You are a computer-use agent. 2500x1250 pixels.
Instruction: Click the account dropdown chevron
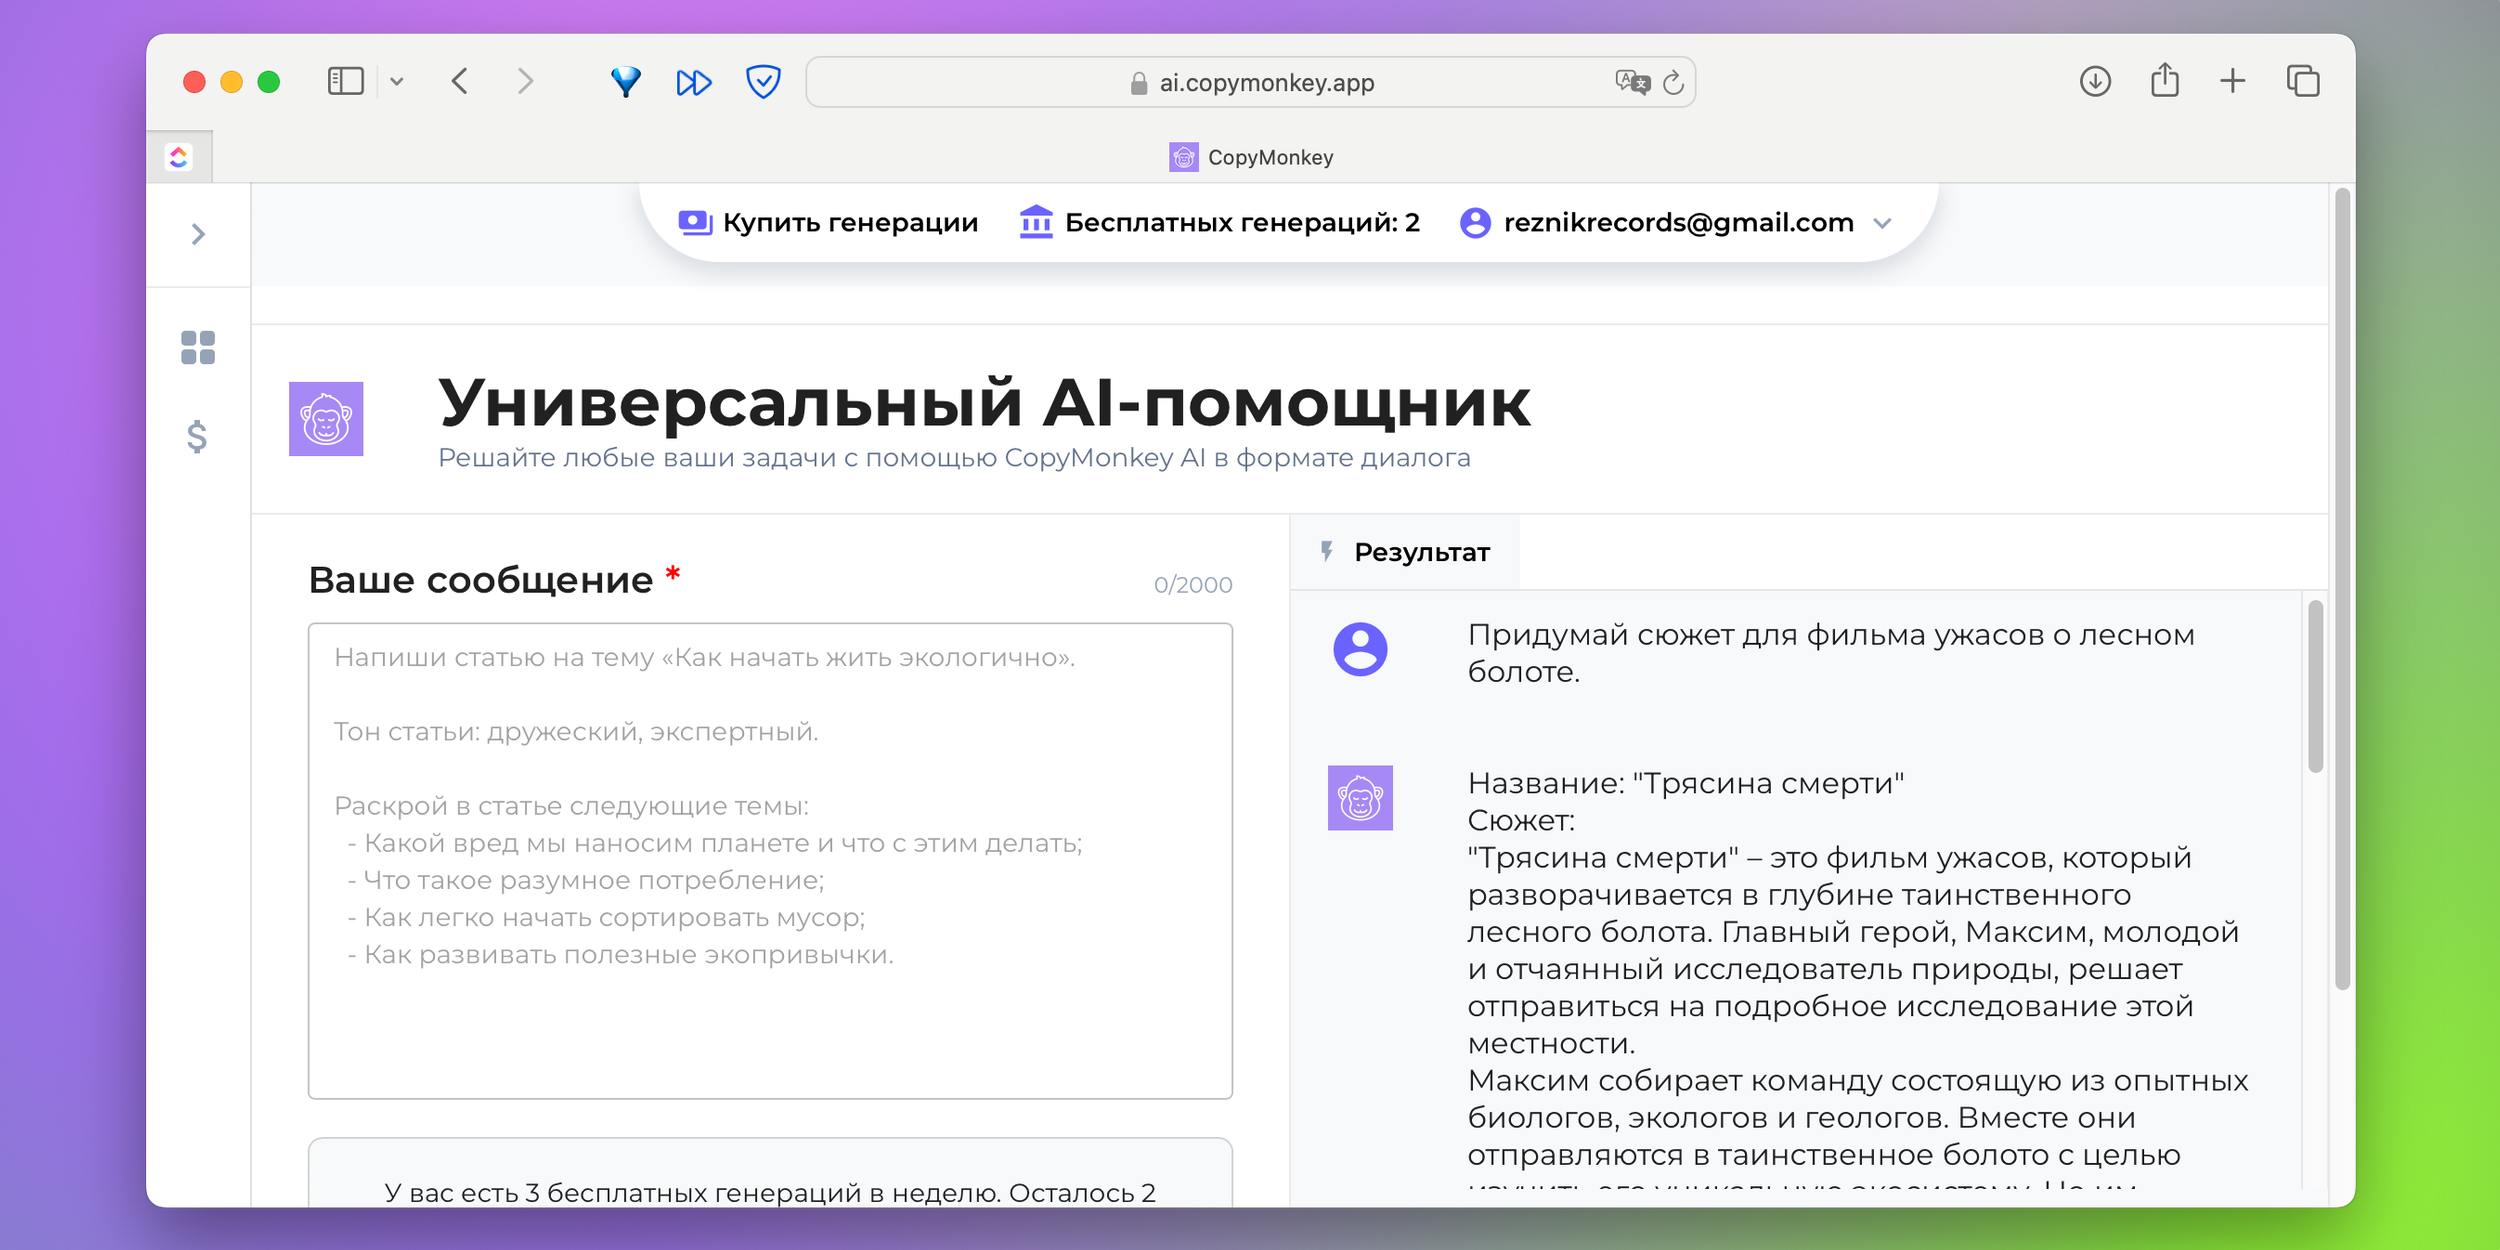(1882, 223)
